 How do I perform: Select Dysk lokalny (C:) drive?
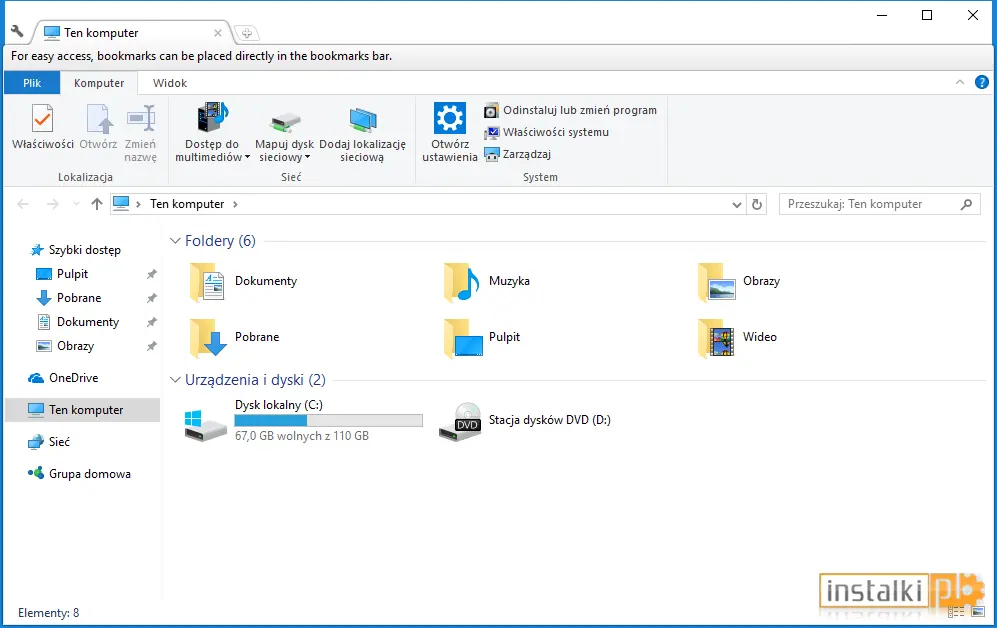[x=303, y=420]
